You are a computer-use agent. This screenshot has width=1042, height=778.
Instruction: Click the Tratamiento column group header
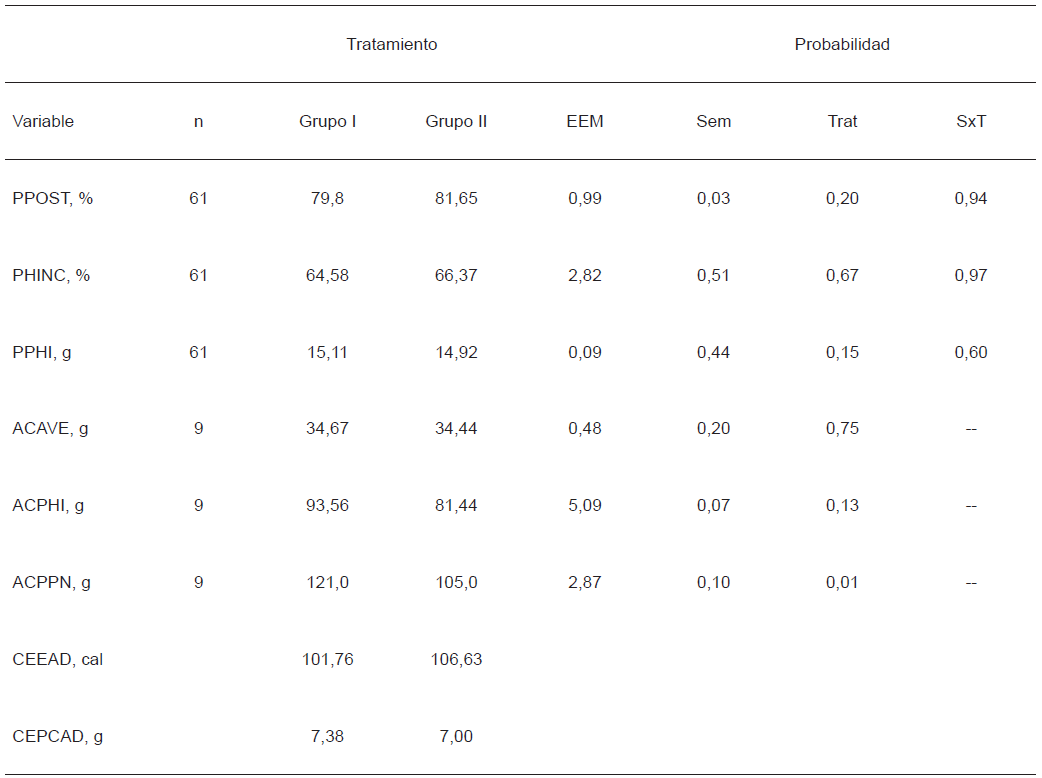tap(392, 44)
